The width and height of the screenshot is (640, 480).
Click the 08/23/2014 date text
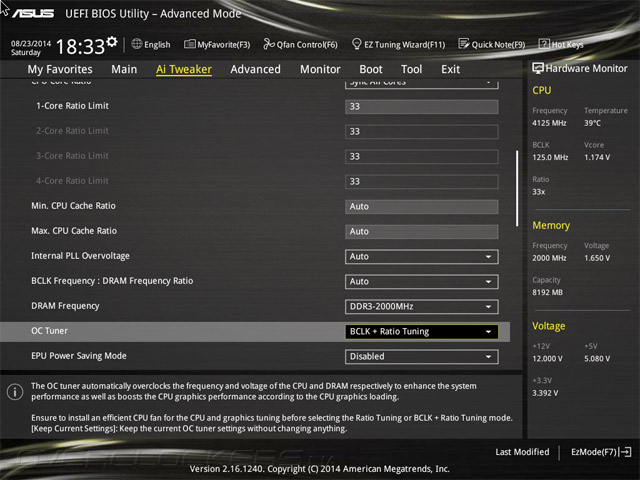tap(31, 43)
